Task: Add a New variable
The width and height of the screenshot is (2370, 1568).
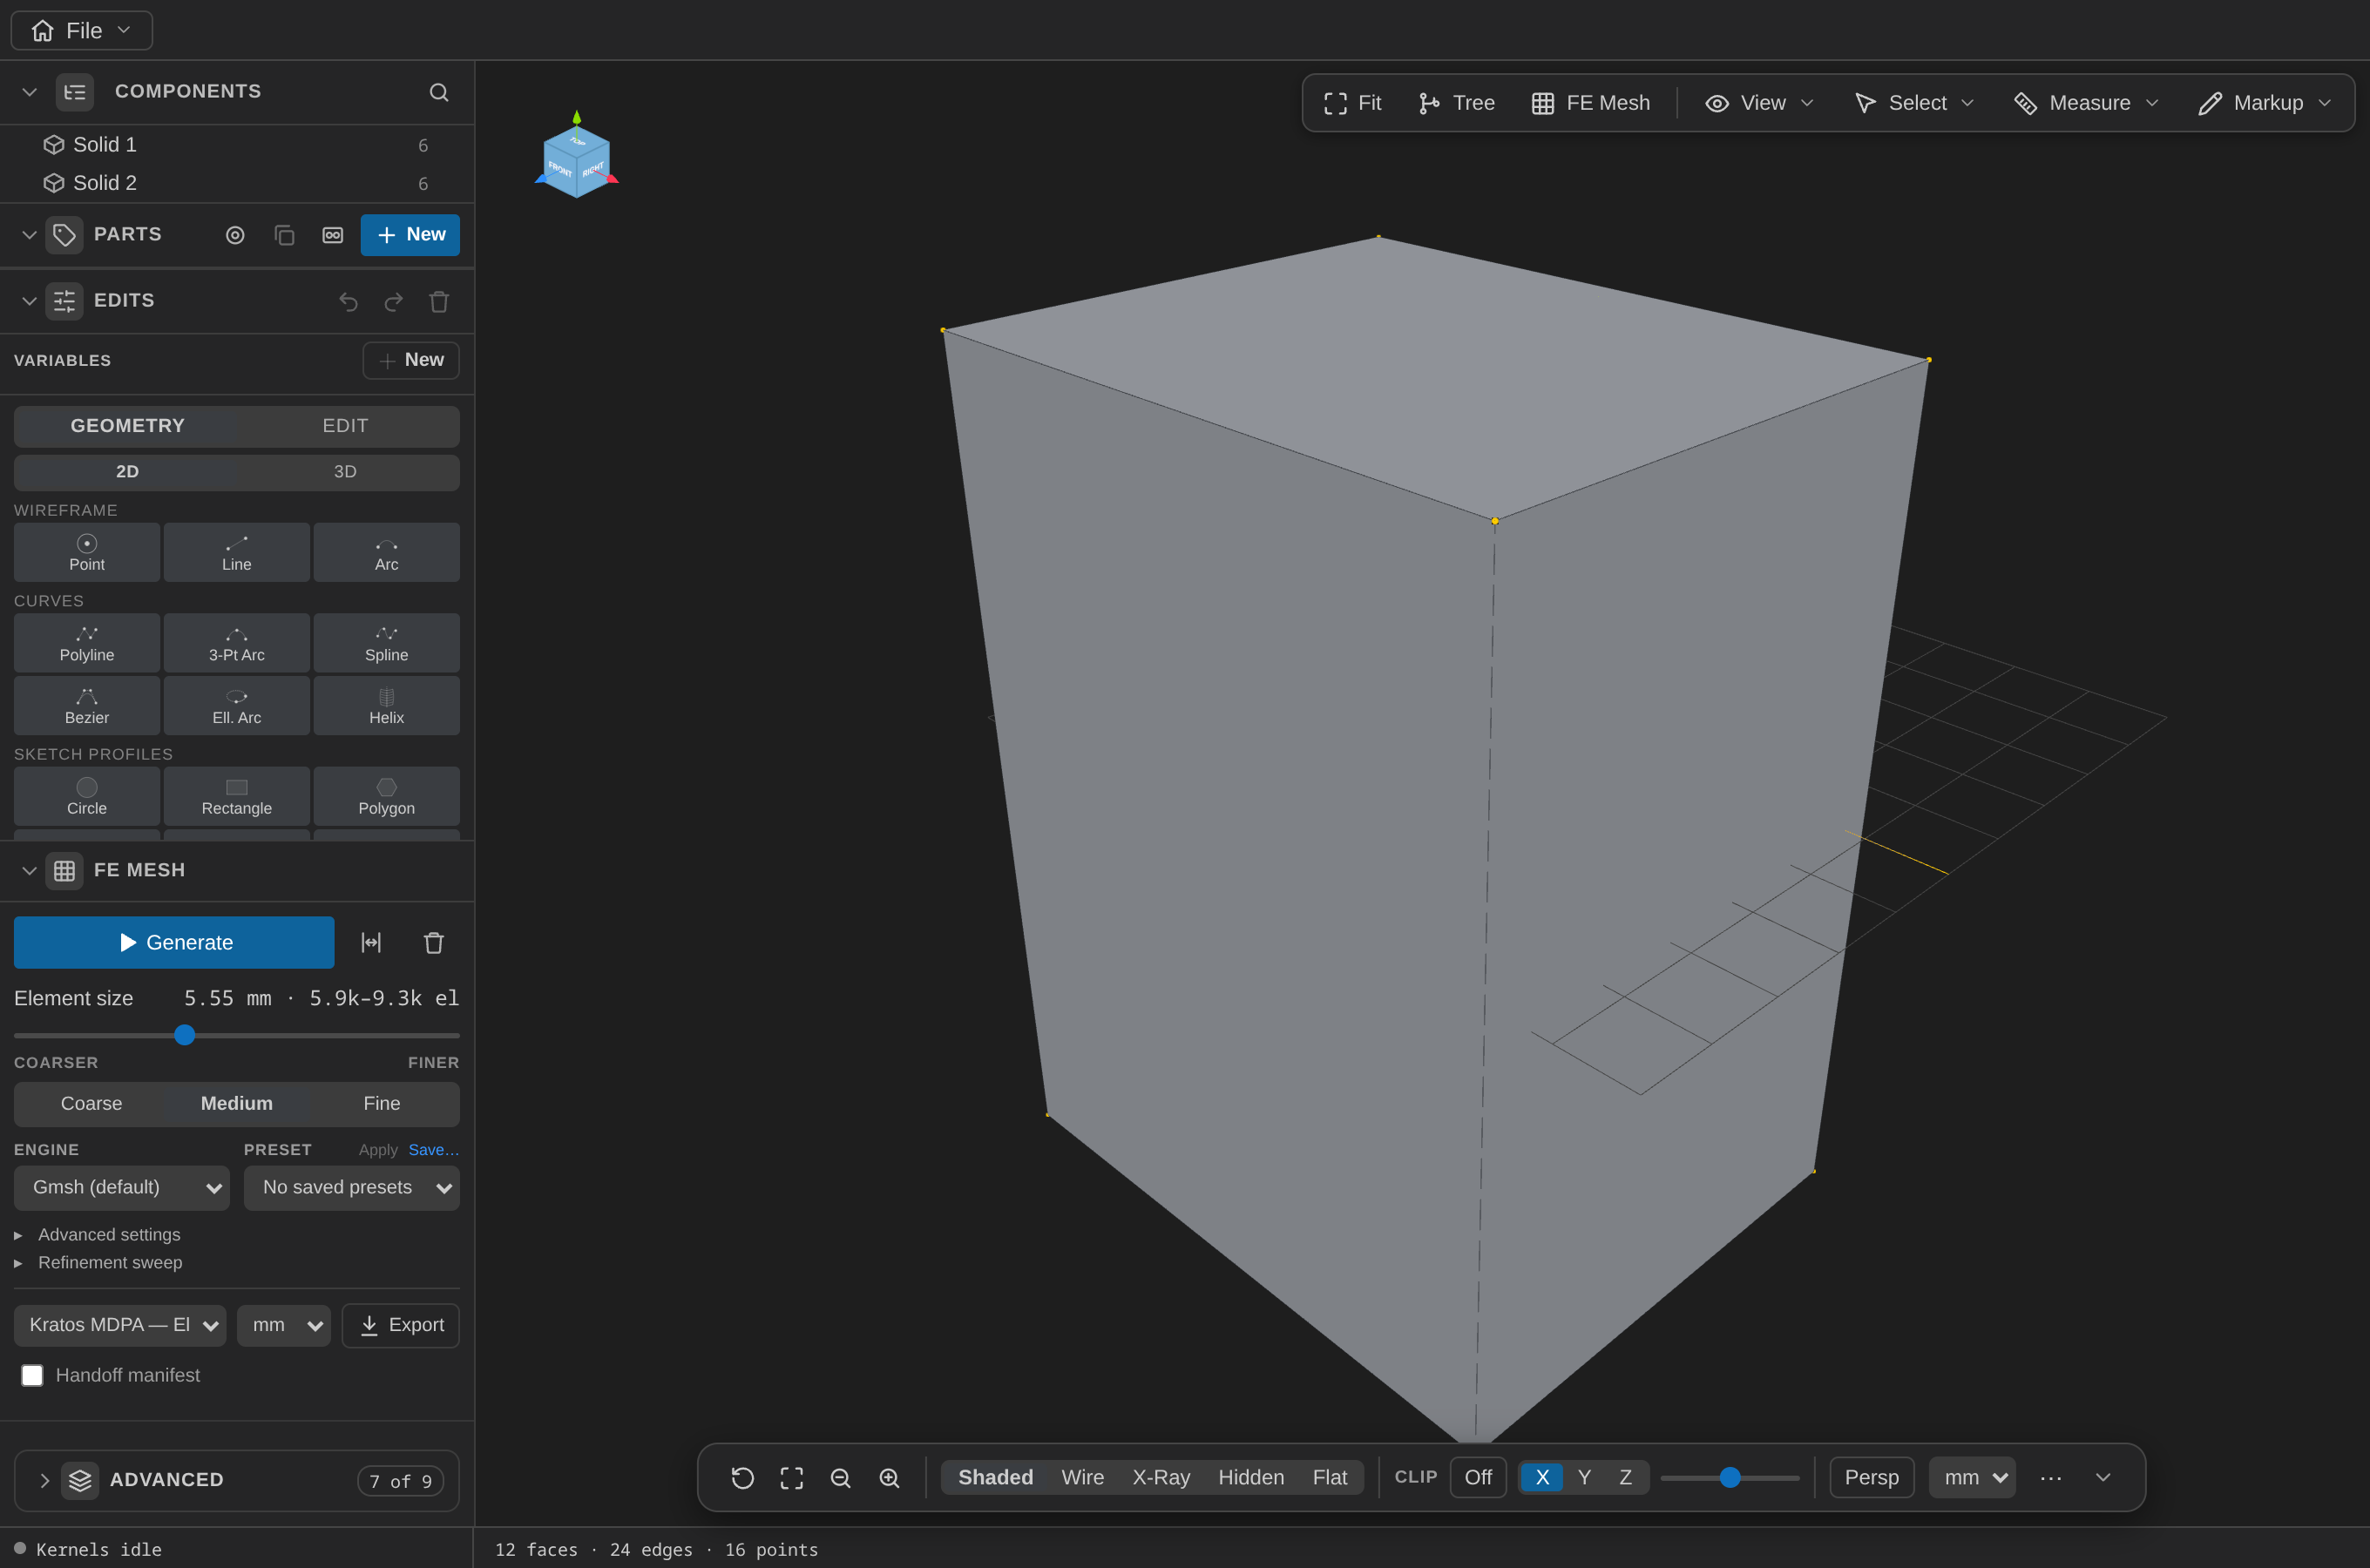Action: click(411, 360)
